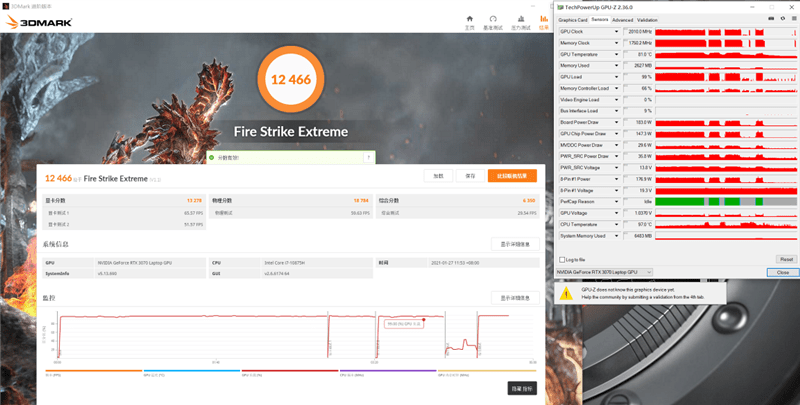Click the orange legend bar under monitoring chart

point(94,371)
